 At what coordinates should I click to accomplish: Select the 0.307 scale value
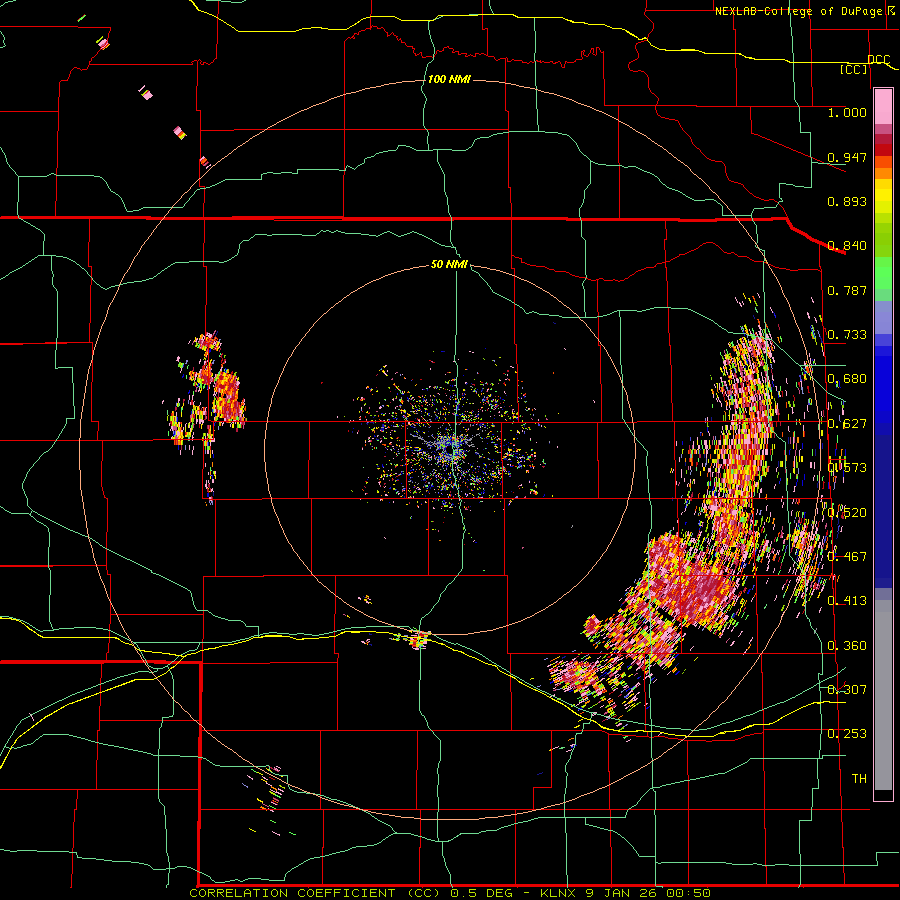(847, 689)
